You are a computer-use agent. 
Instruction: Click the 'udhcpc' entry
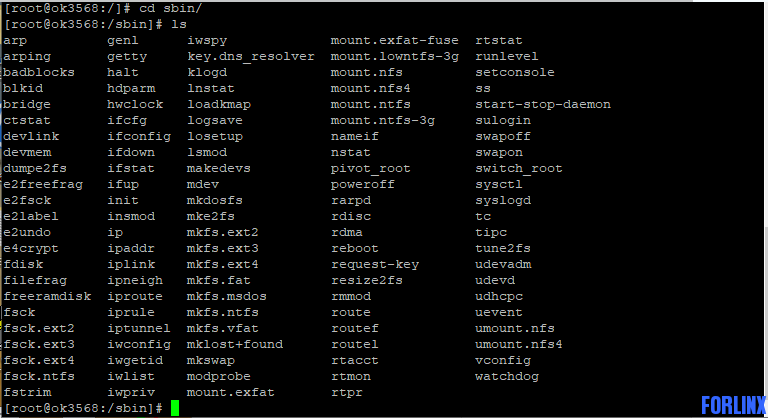click(x=499, y=296)
